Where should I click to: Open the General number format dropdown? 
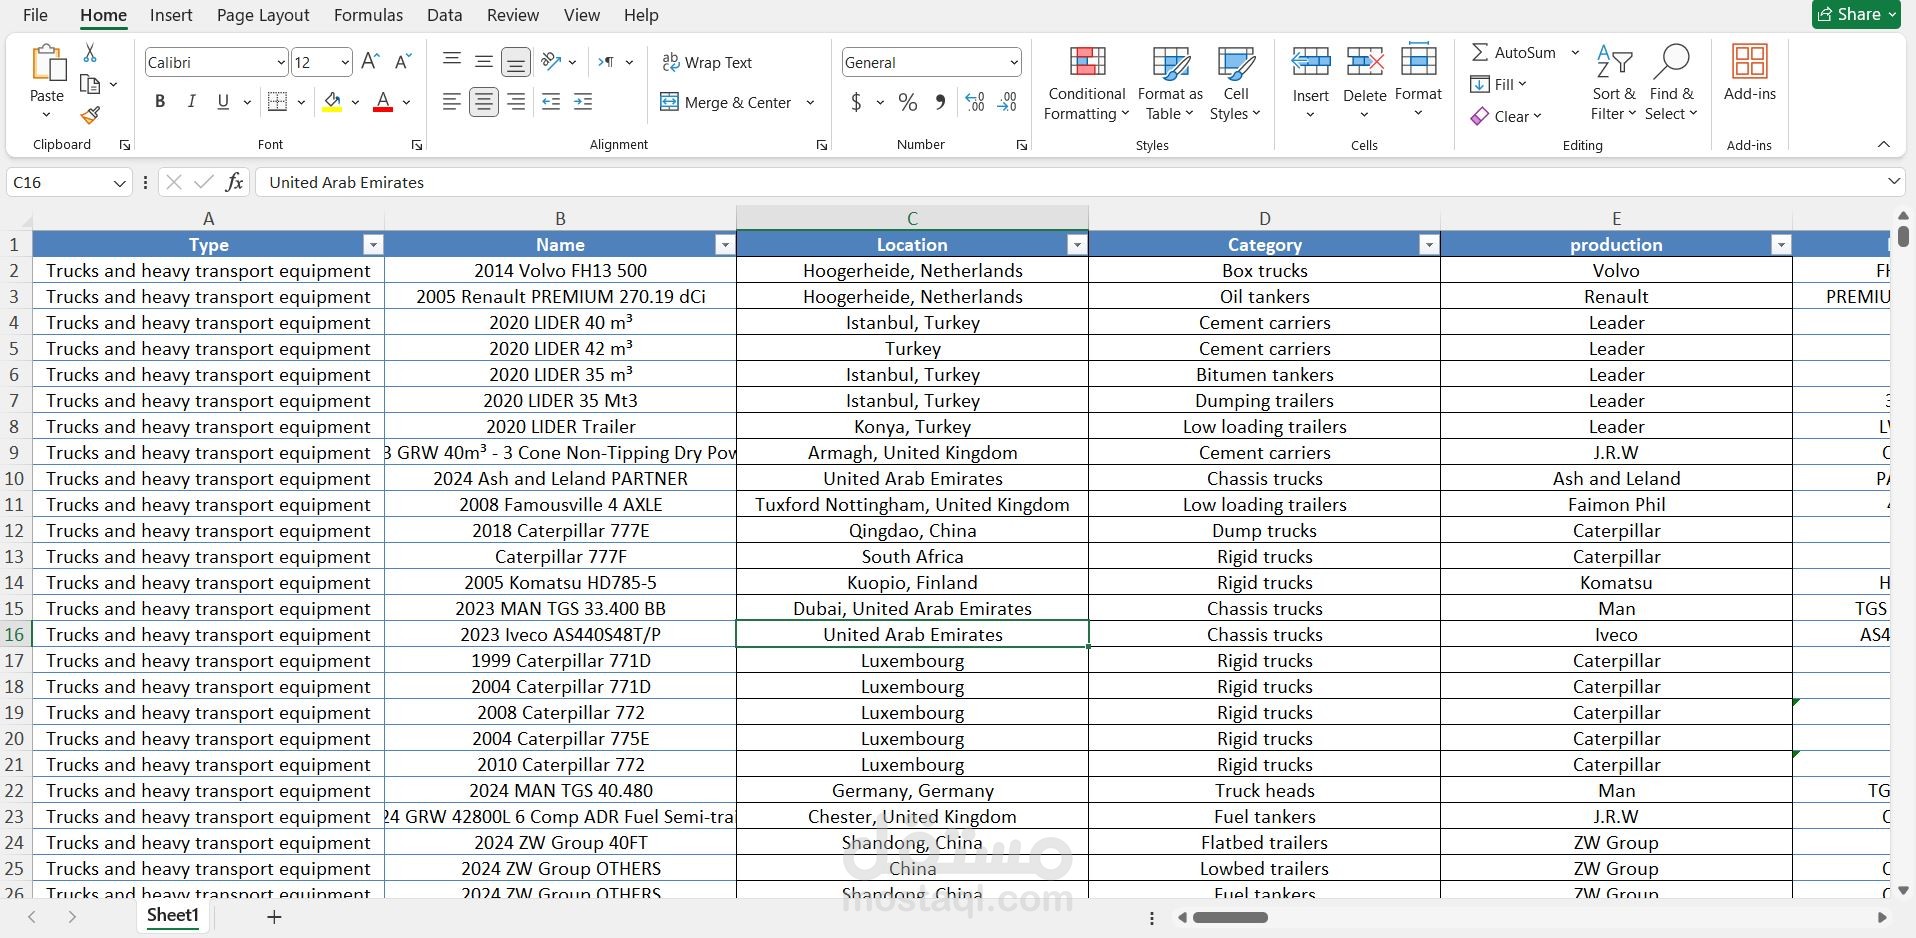(1014, 63)
